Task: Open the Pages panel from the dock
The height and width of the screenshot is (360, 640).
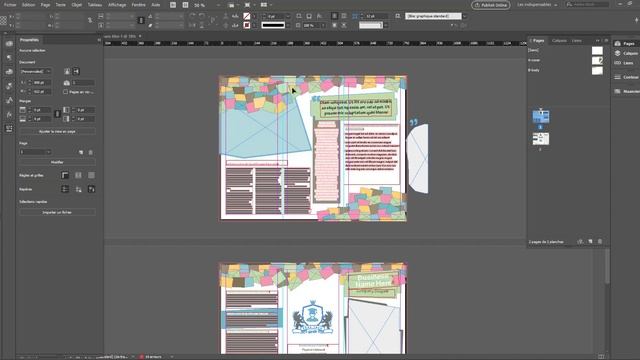Action: (x=625, y=43)
